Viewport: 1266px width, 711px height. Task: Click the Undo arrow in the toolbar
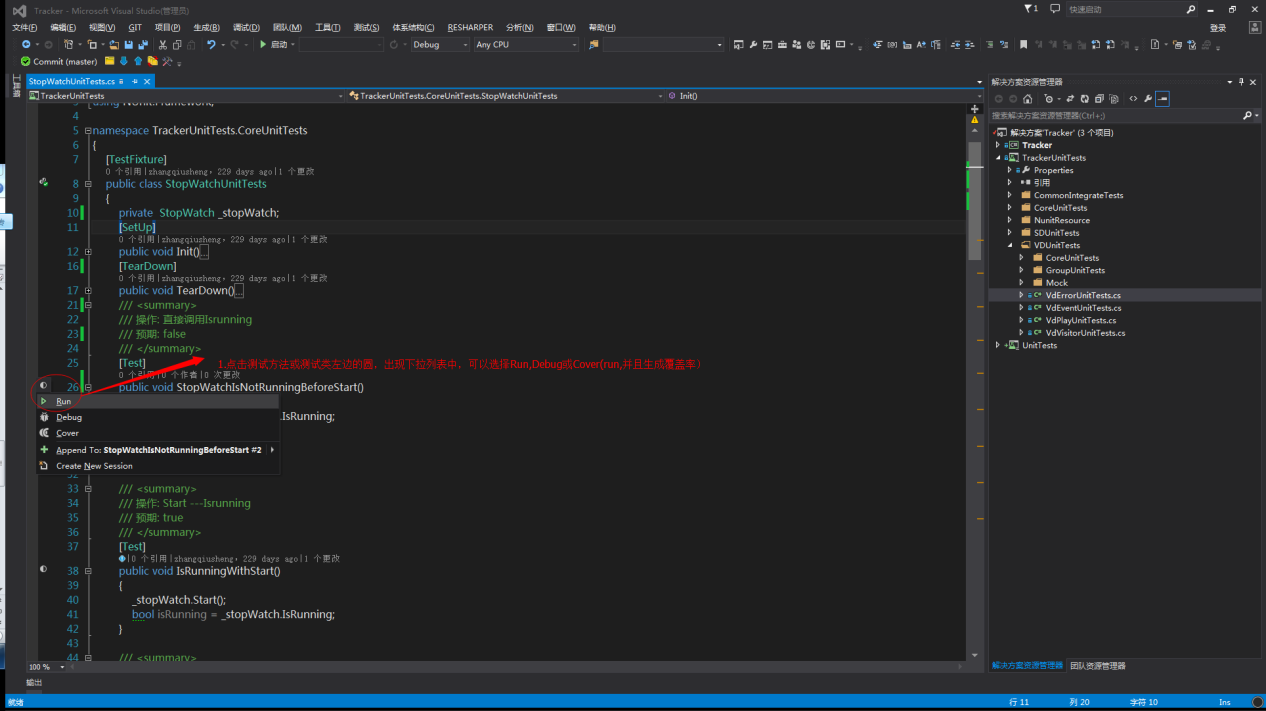pos(211,45)
